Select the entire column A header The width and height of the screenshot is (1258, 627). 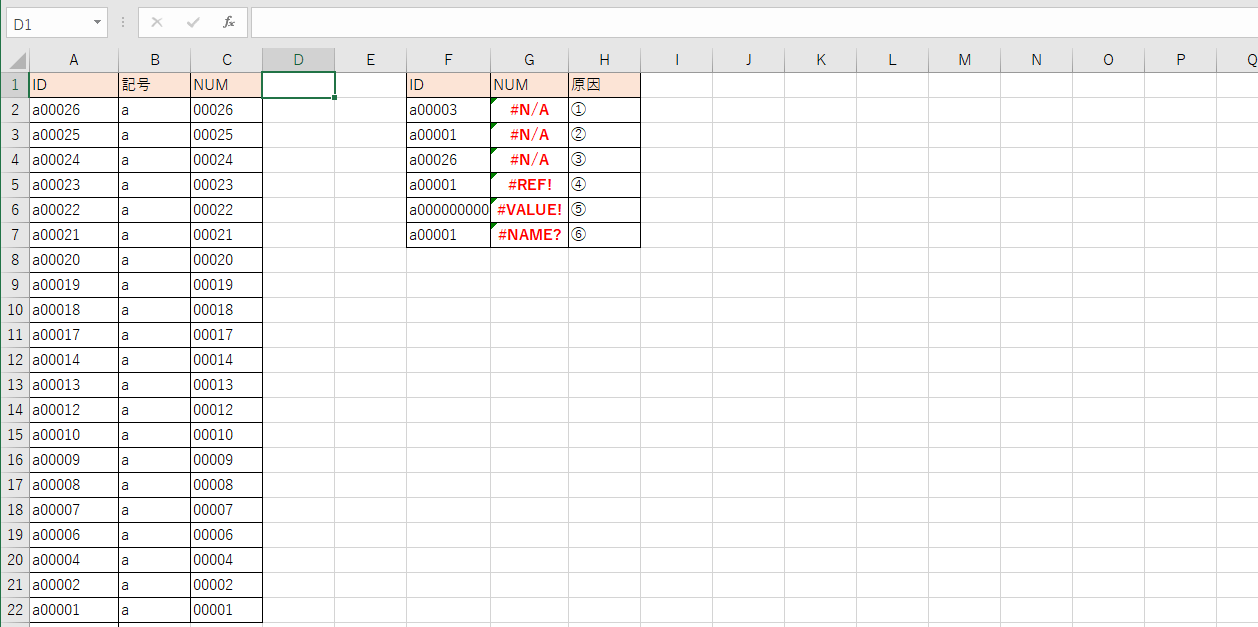click(x=73, y=59)
